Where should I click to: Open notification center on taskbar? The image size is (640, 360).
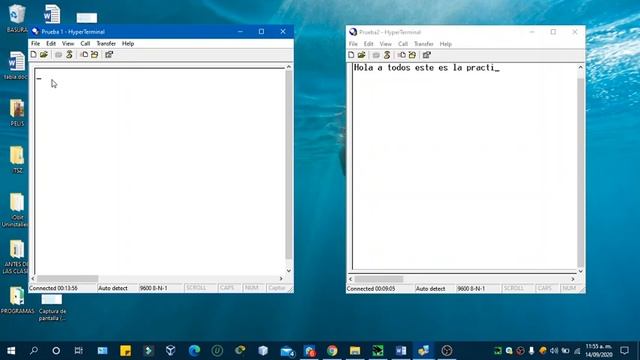point(624,351)
